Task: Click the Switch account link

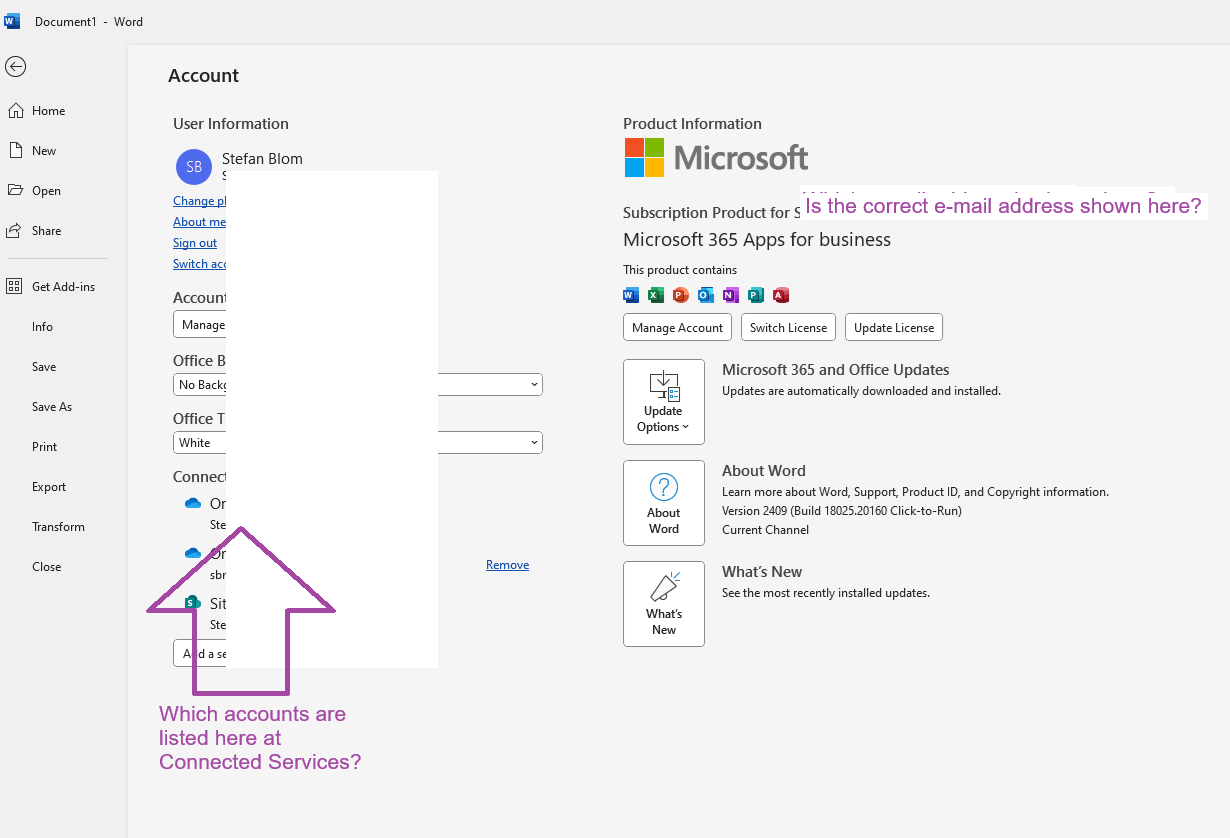Action: click(200, 264)
